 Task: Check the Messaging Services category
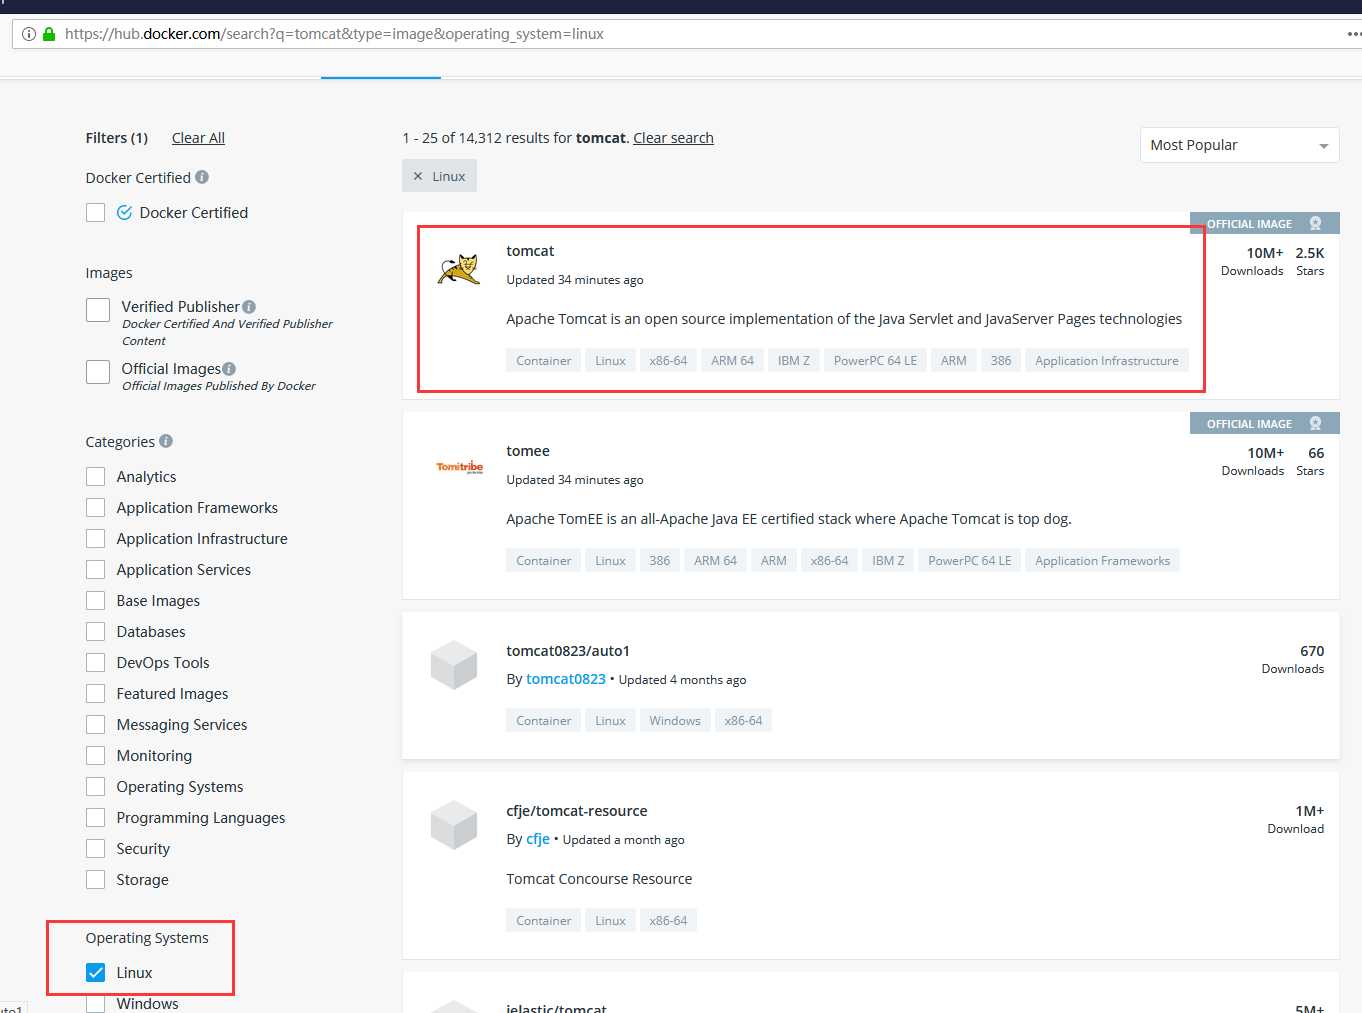pyautogui.click(x=96, y=725)
